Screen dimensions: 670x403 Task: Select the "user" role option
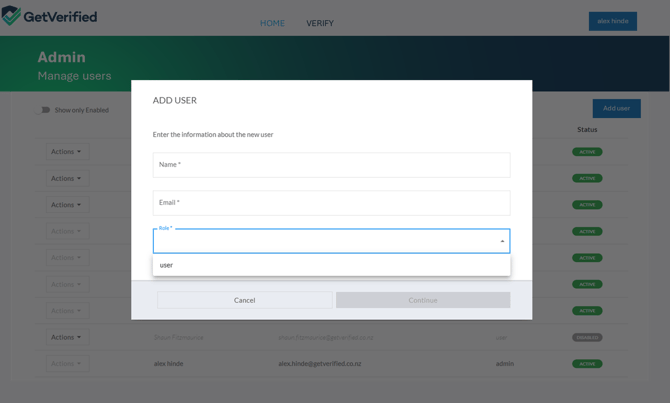pos(167,265)
